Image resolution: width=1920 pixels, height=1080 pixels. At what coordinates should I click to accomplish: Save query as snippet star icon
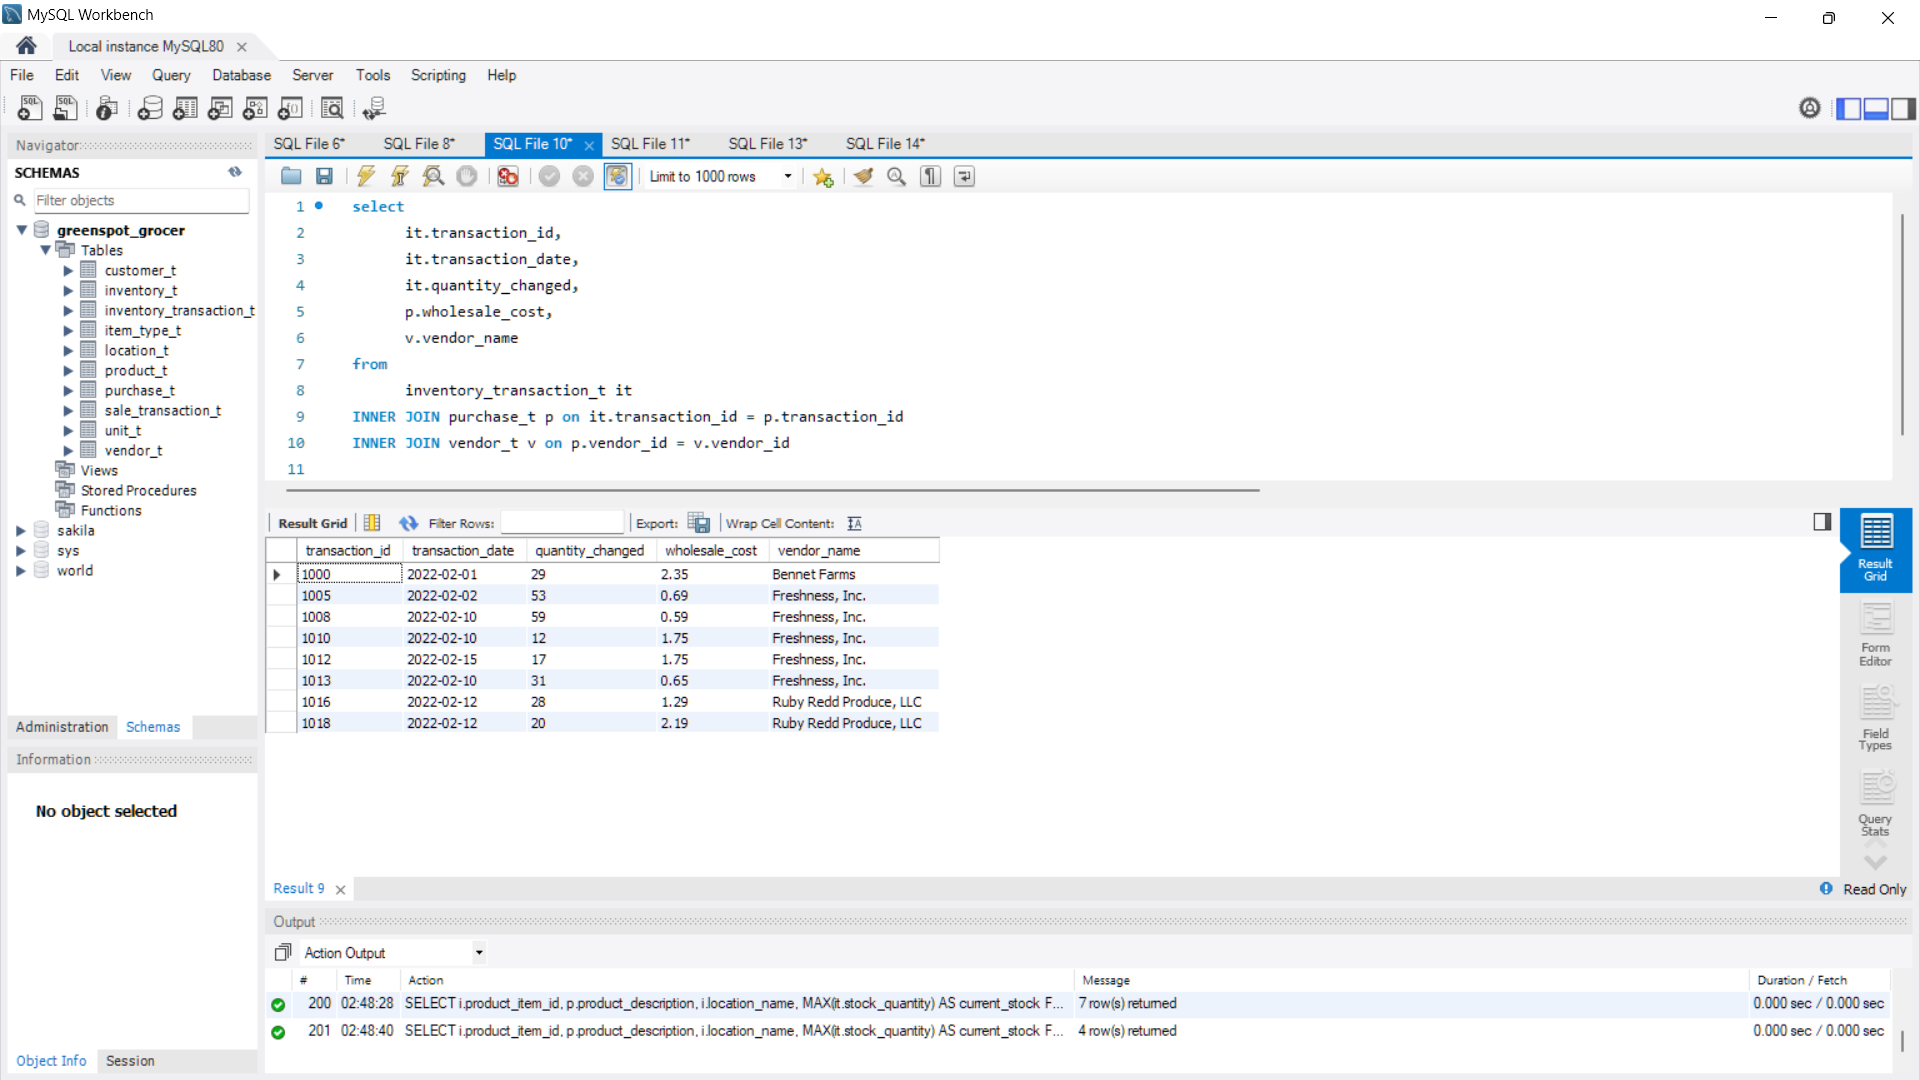823,176
